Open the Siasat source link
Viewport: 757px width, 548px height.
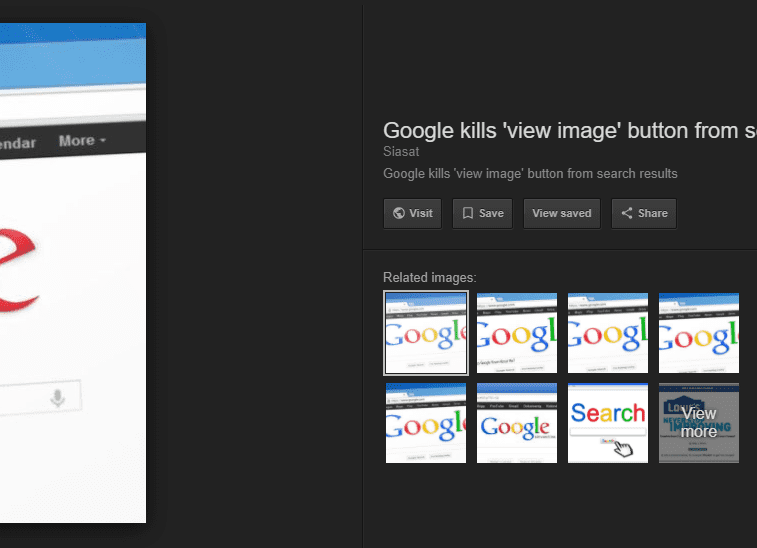pos(401,152)
